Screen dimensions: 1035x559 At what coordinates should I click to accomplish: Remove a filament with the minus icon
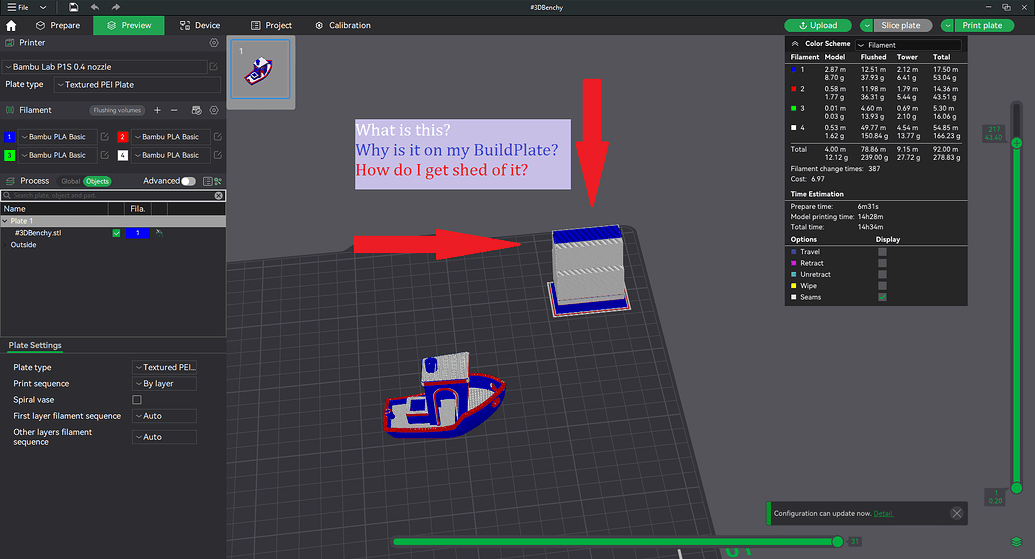pyautogui.click(x=174, y=110)
